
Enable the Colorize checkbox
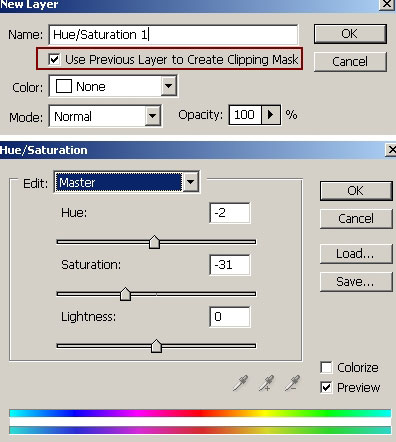[x=326, y=367]
